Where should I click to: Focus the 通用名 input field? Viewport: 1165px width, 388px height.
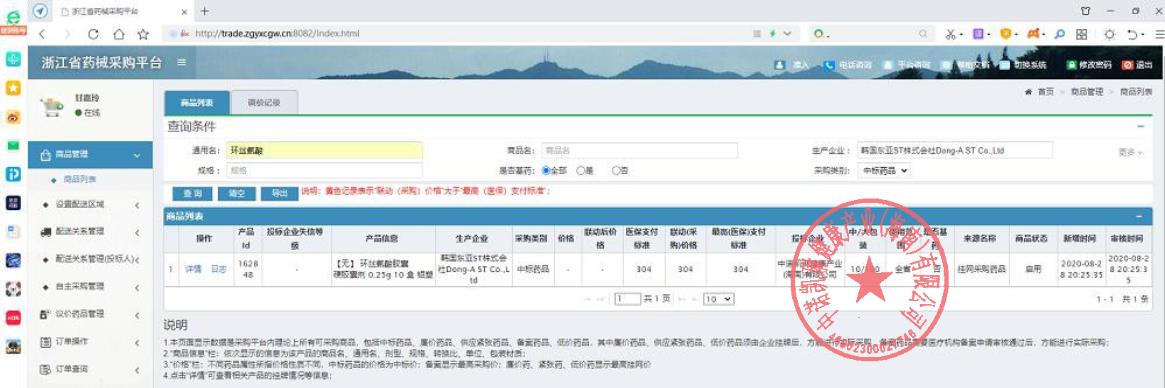pos(324,150)
